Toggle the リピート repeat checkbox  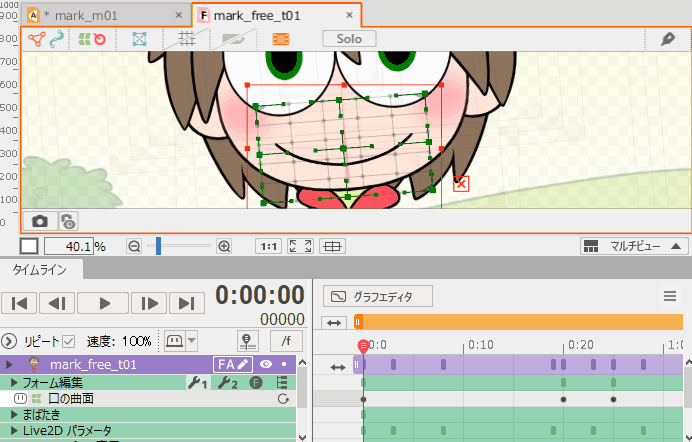click(68, 341)
